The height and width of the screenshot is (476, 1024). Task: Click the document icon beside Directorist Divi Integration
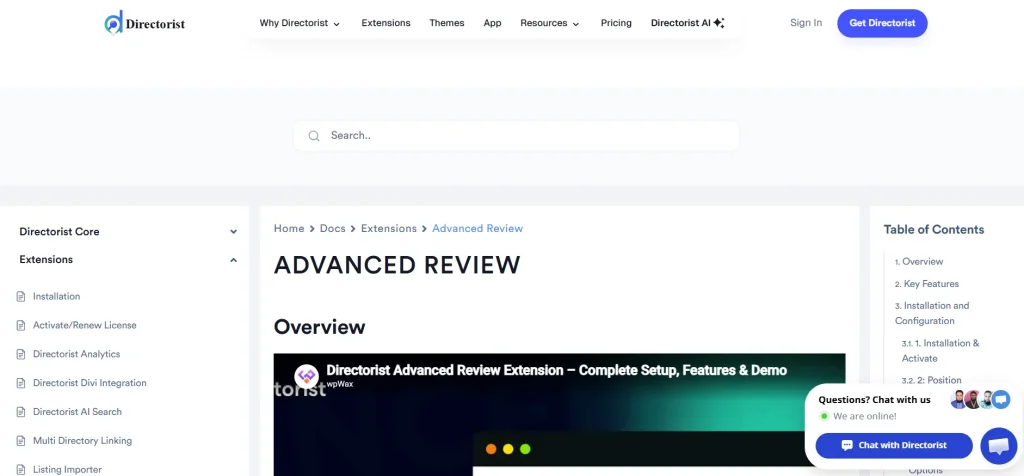21,383
